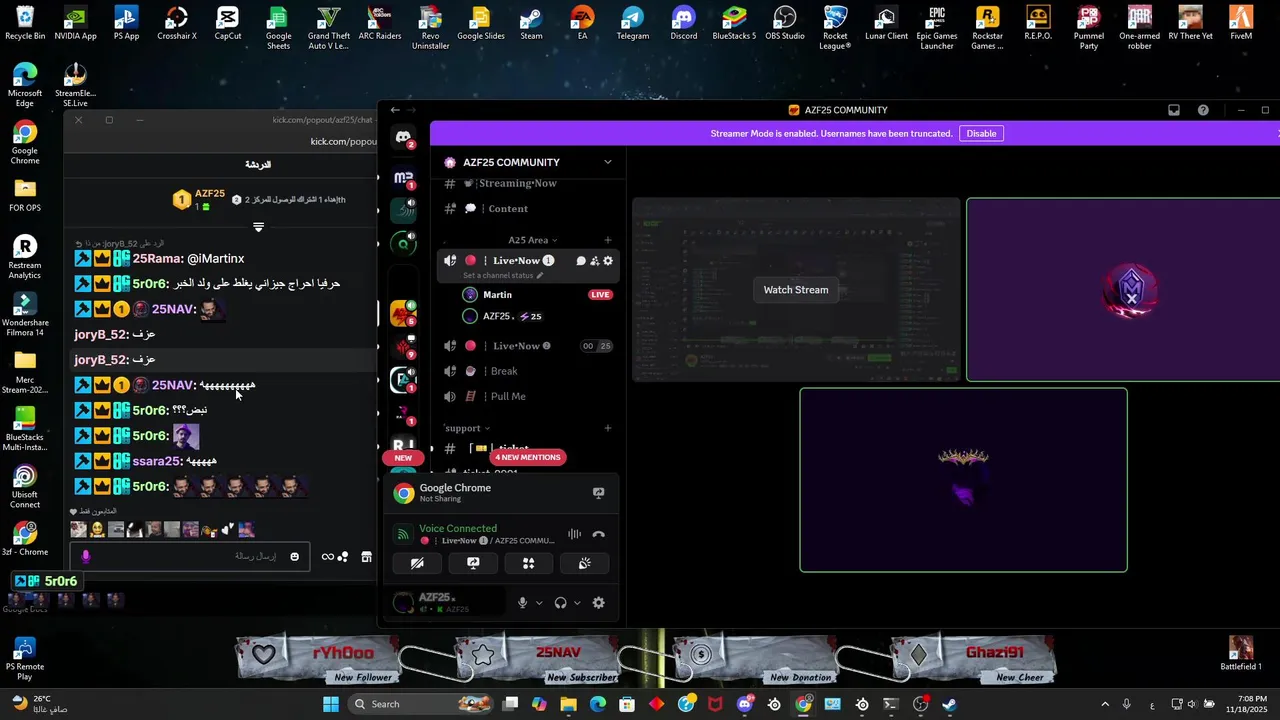
Task: Expand pinned leaderboard arrow in Kick chat
Action: pos(258,228)
